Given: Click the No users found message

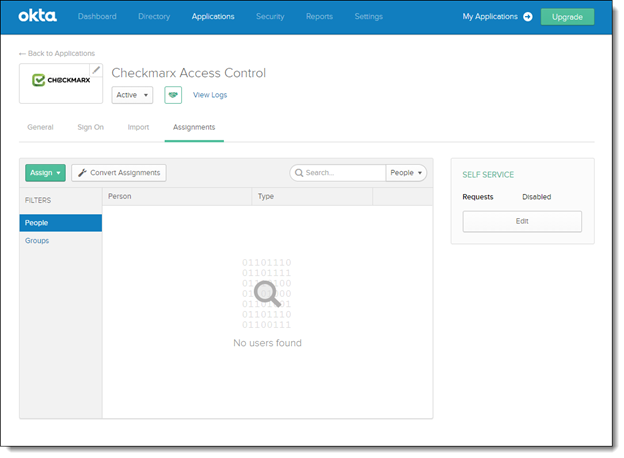Looking at the screenshot, I should (267, 343).
